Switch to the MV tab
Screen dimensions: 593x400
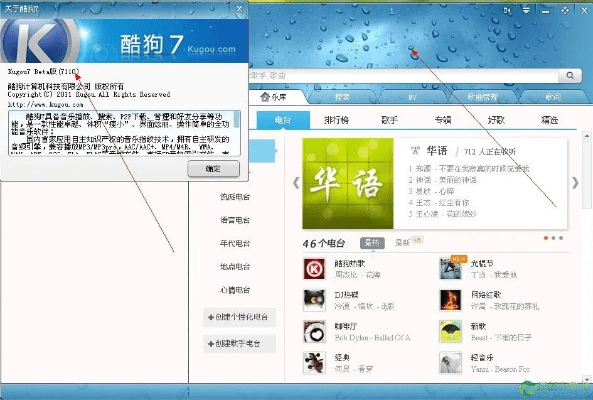pyautogui.click(x=412, y=97)
